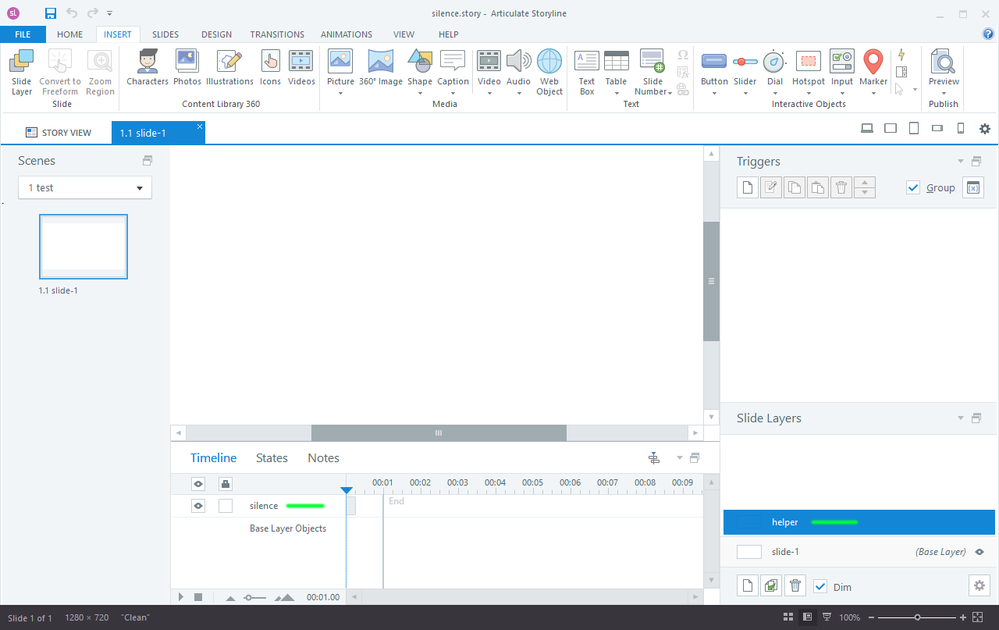Insert a Text Box
Image resolution: width=999 pixels, height=630 pixels.
click(x=586, y=72)
